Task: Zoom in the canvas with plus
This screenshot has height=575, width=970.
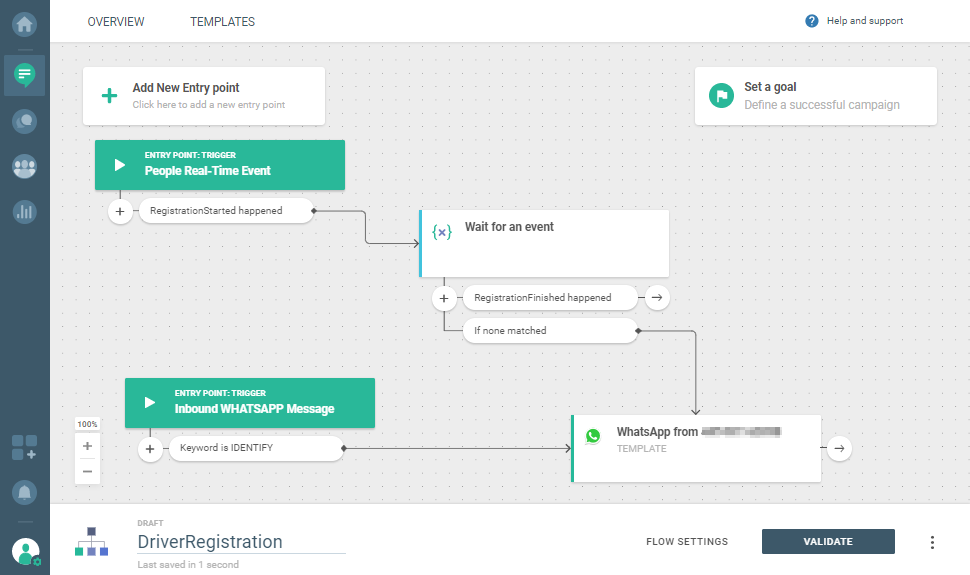Action: click(88, 446)
